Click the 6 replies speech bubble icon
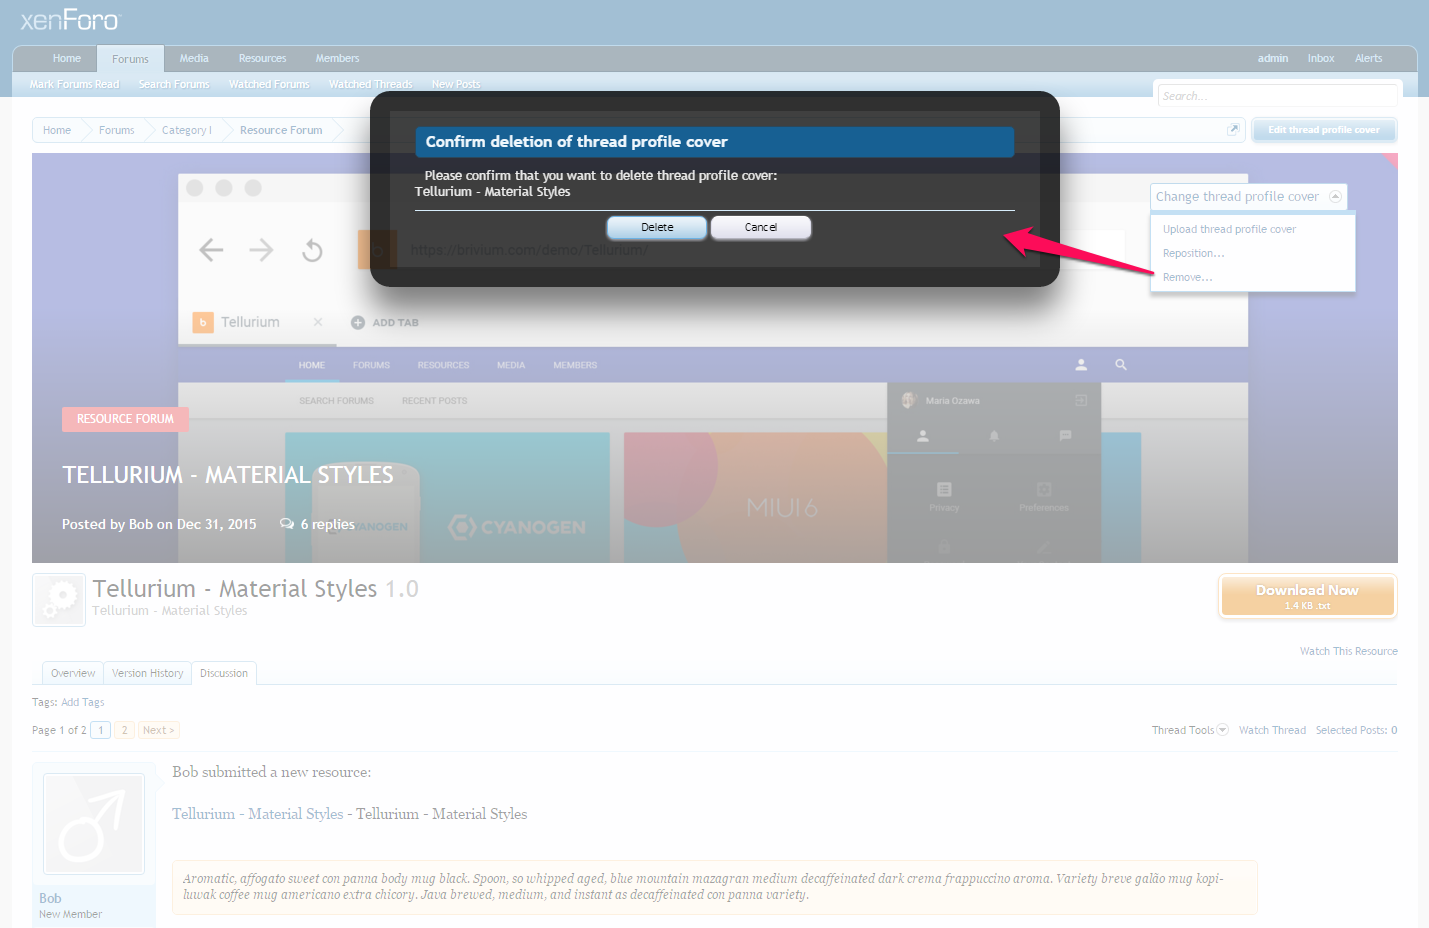This screenshot has width=1429, height=928. [x=287, y=524]
